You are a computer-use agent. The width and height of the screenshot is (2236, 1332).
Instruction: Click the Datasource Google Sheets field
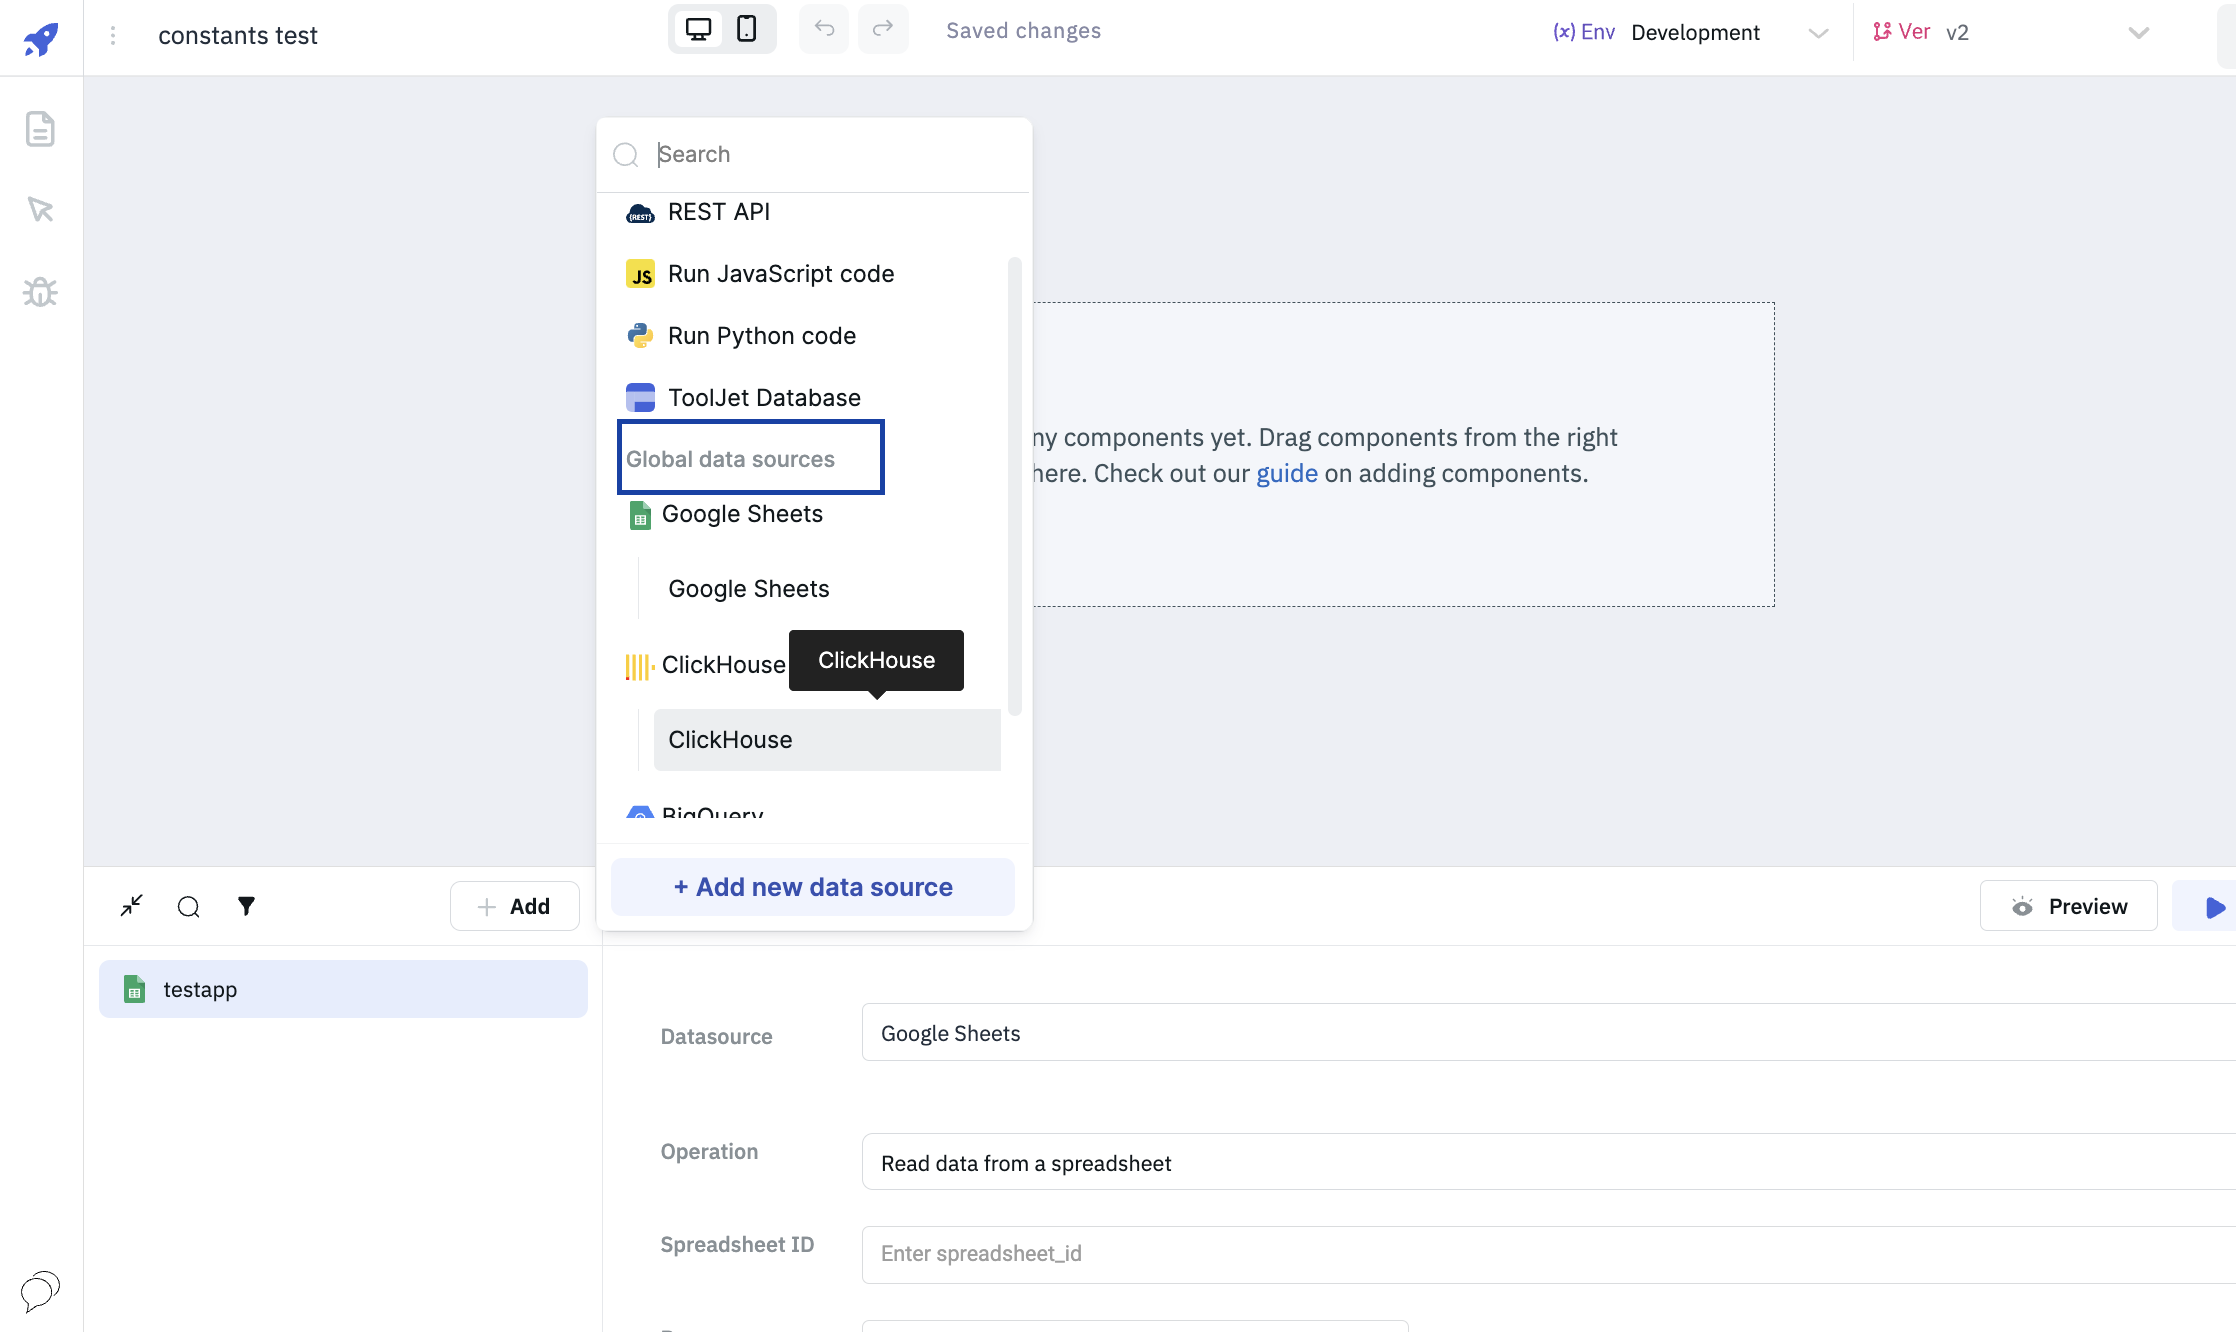pyautogui.click(x=1548, y=1032)
